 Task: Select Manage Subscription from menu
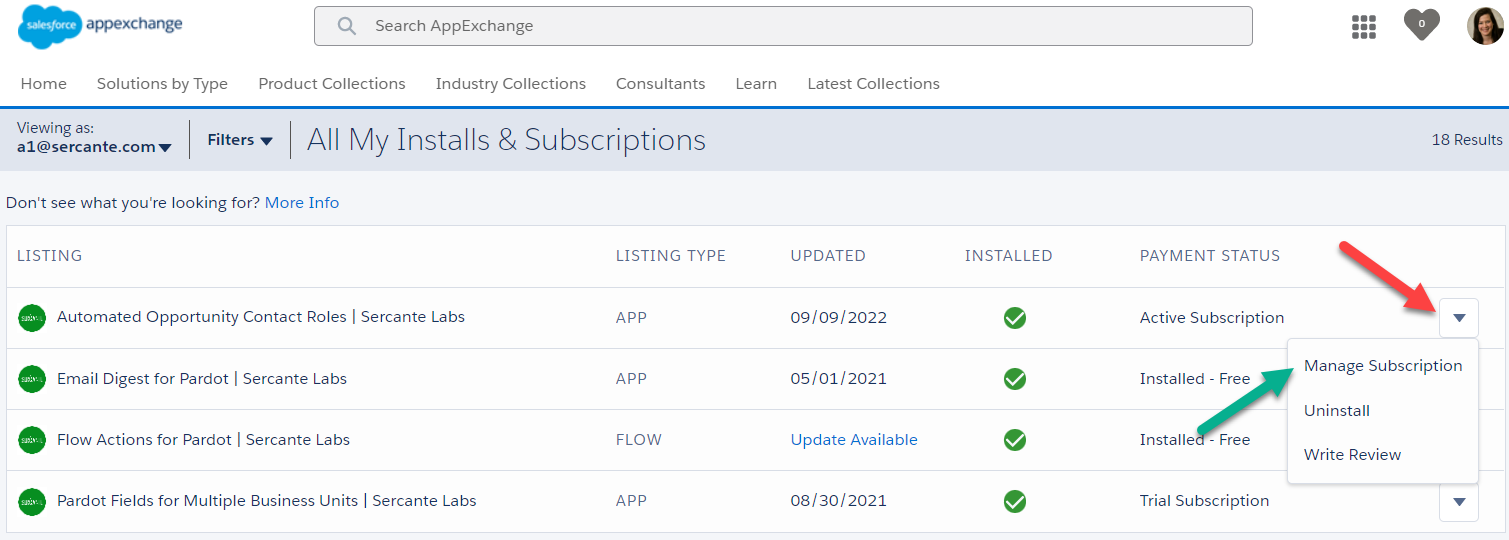point(1383,366)
